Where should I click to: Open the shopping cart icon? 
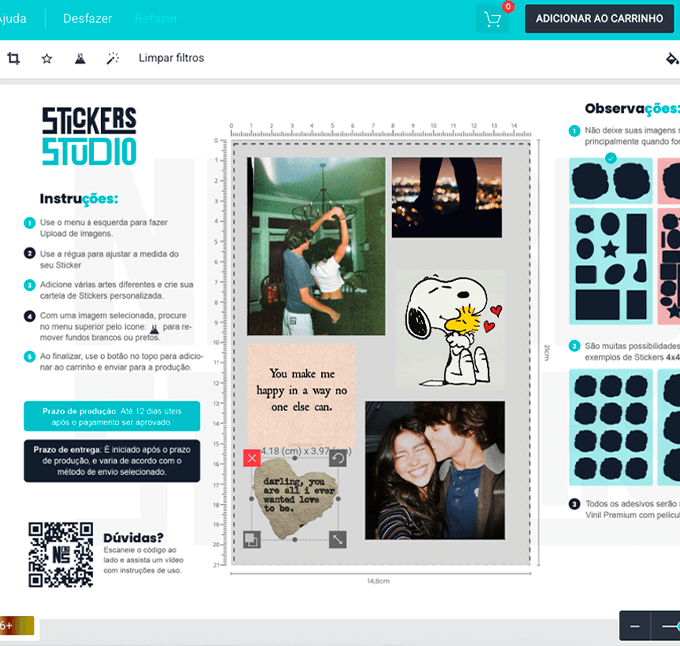[x=492, y=19]
